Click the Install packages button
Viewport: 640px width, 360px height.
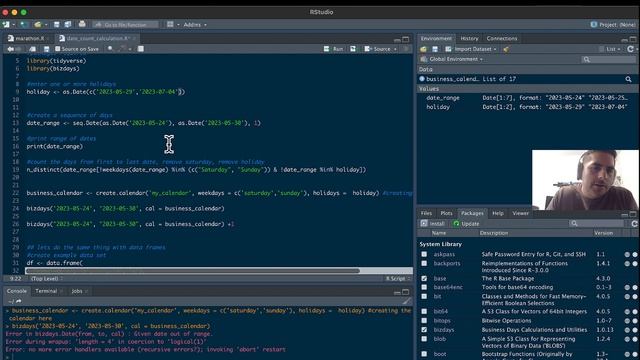433,224
